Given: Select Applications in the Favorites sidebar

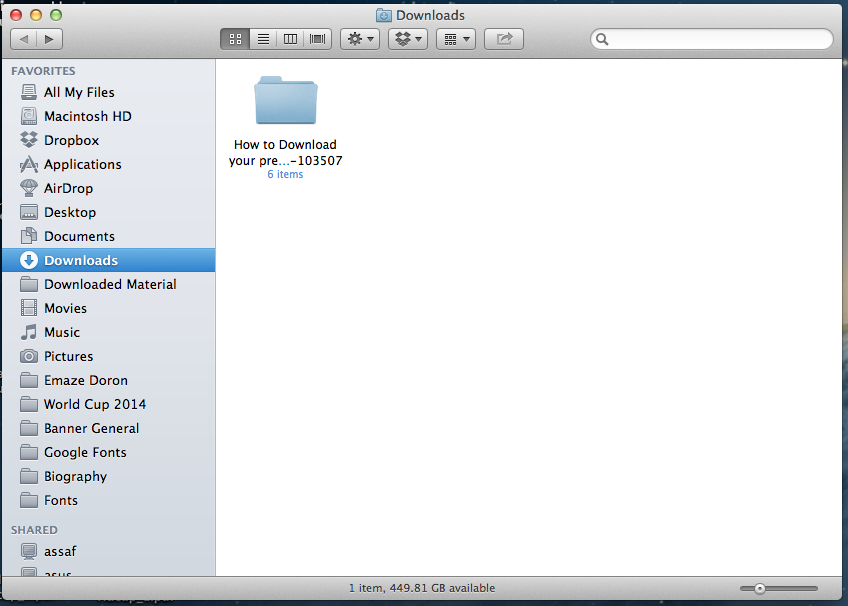Looking at the screenshot, I should pos(82,164).
